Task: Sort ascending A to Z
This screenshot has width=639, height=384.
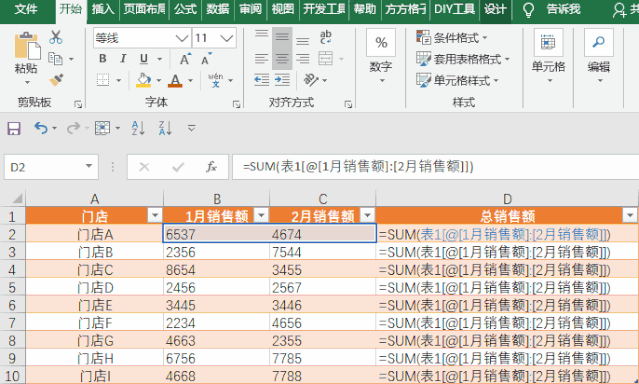Action: 138,128
